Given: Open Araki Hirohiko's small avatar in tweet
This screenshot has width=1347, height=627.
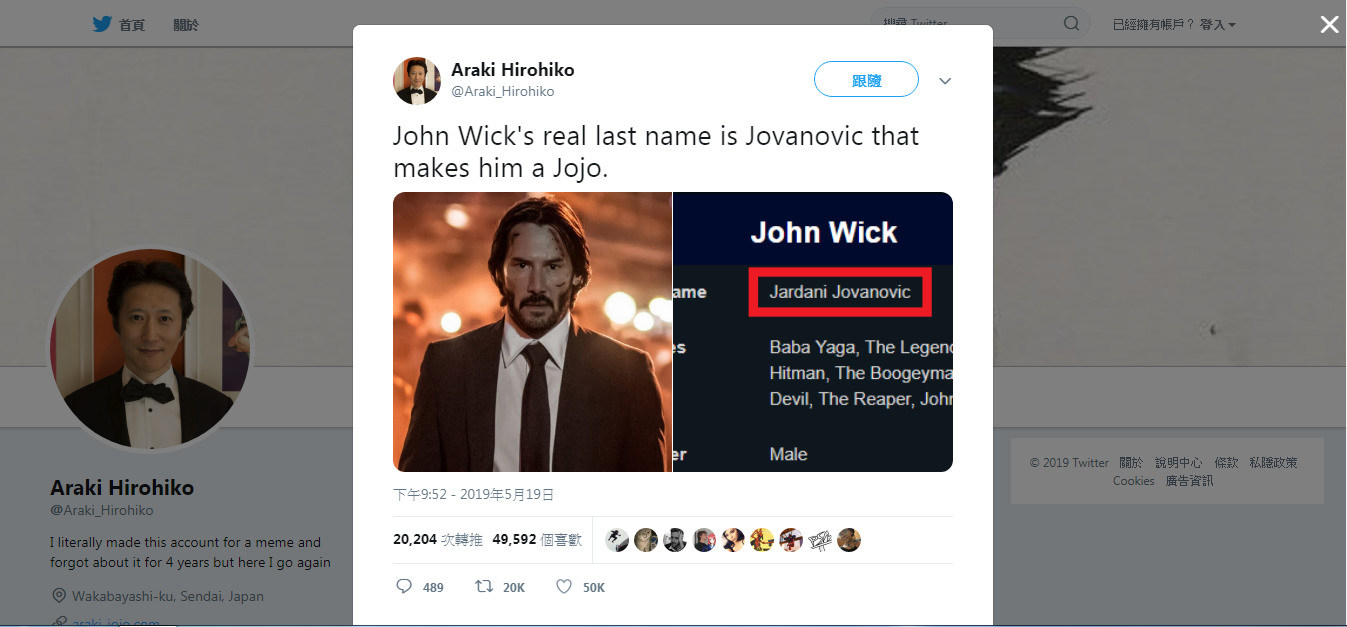Looking at the screenshot, I should coord(417,81).
